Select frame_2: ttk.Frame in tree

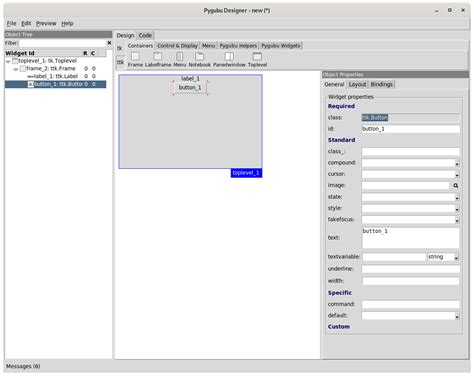[51, 68]
